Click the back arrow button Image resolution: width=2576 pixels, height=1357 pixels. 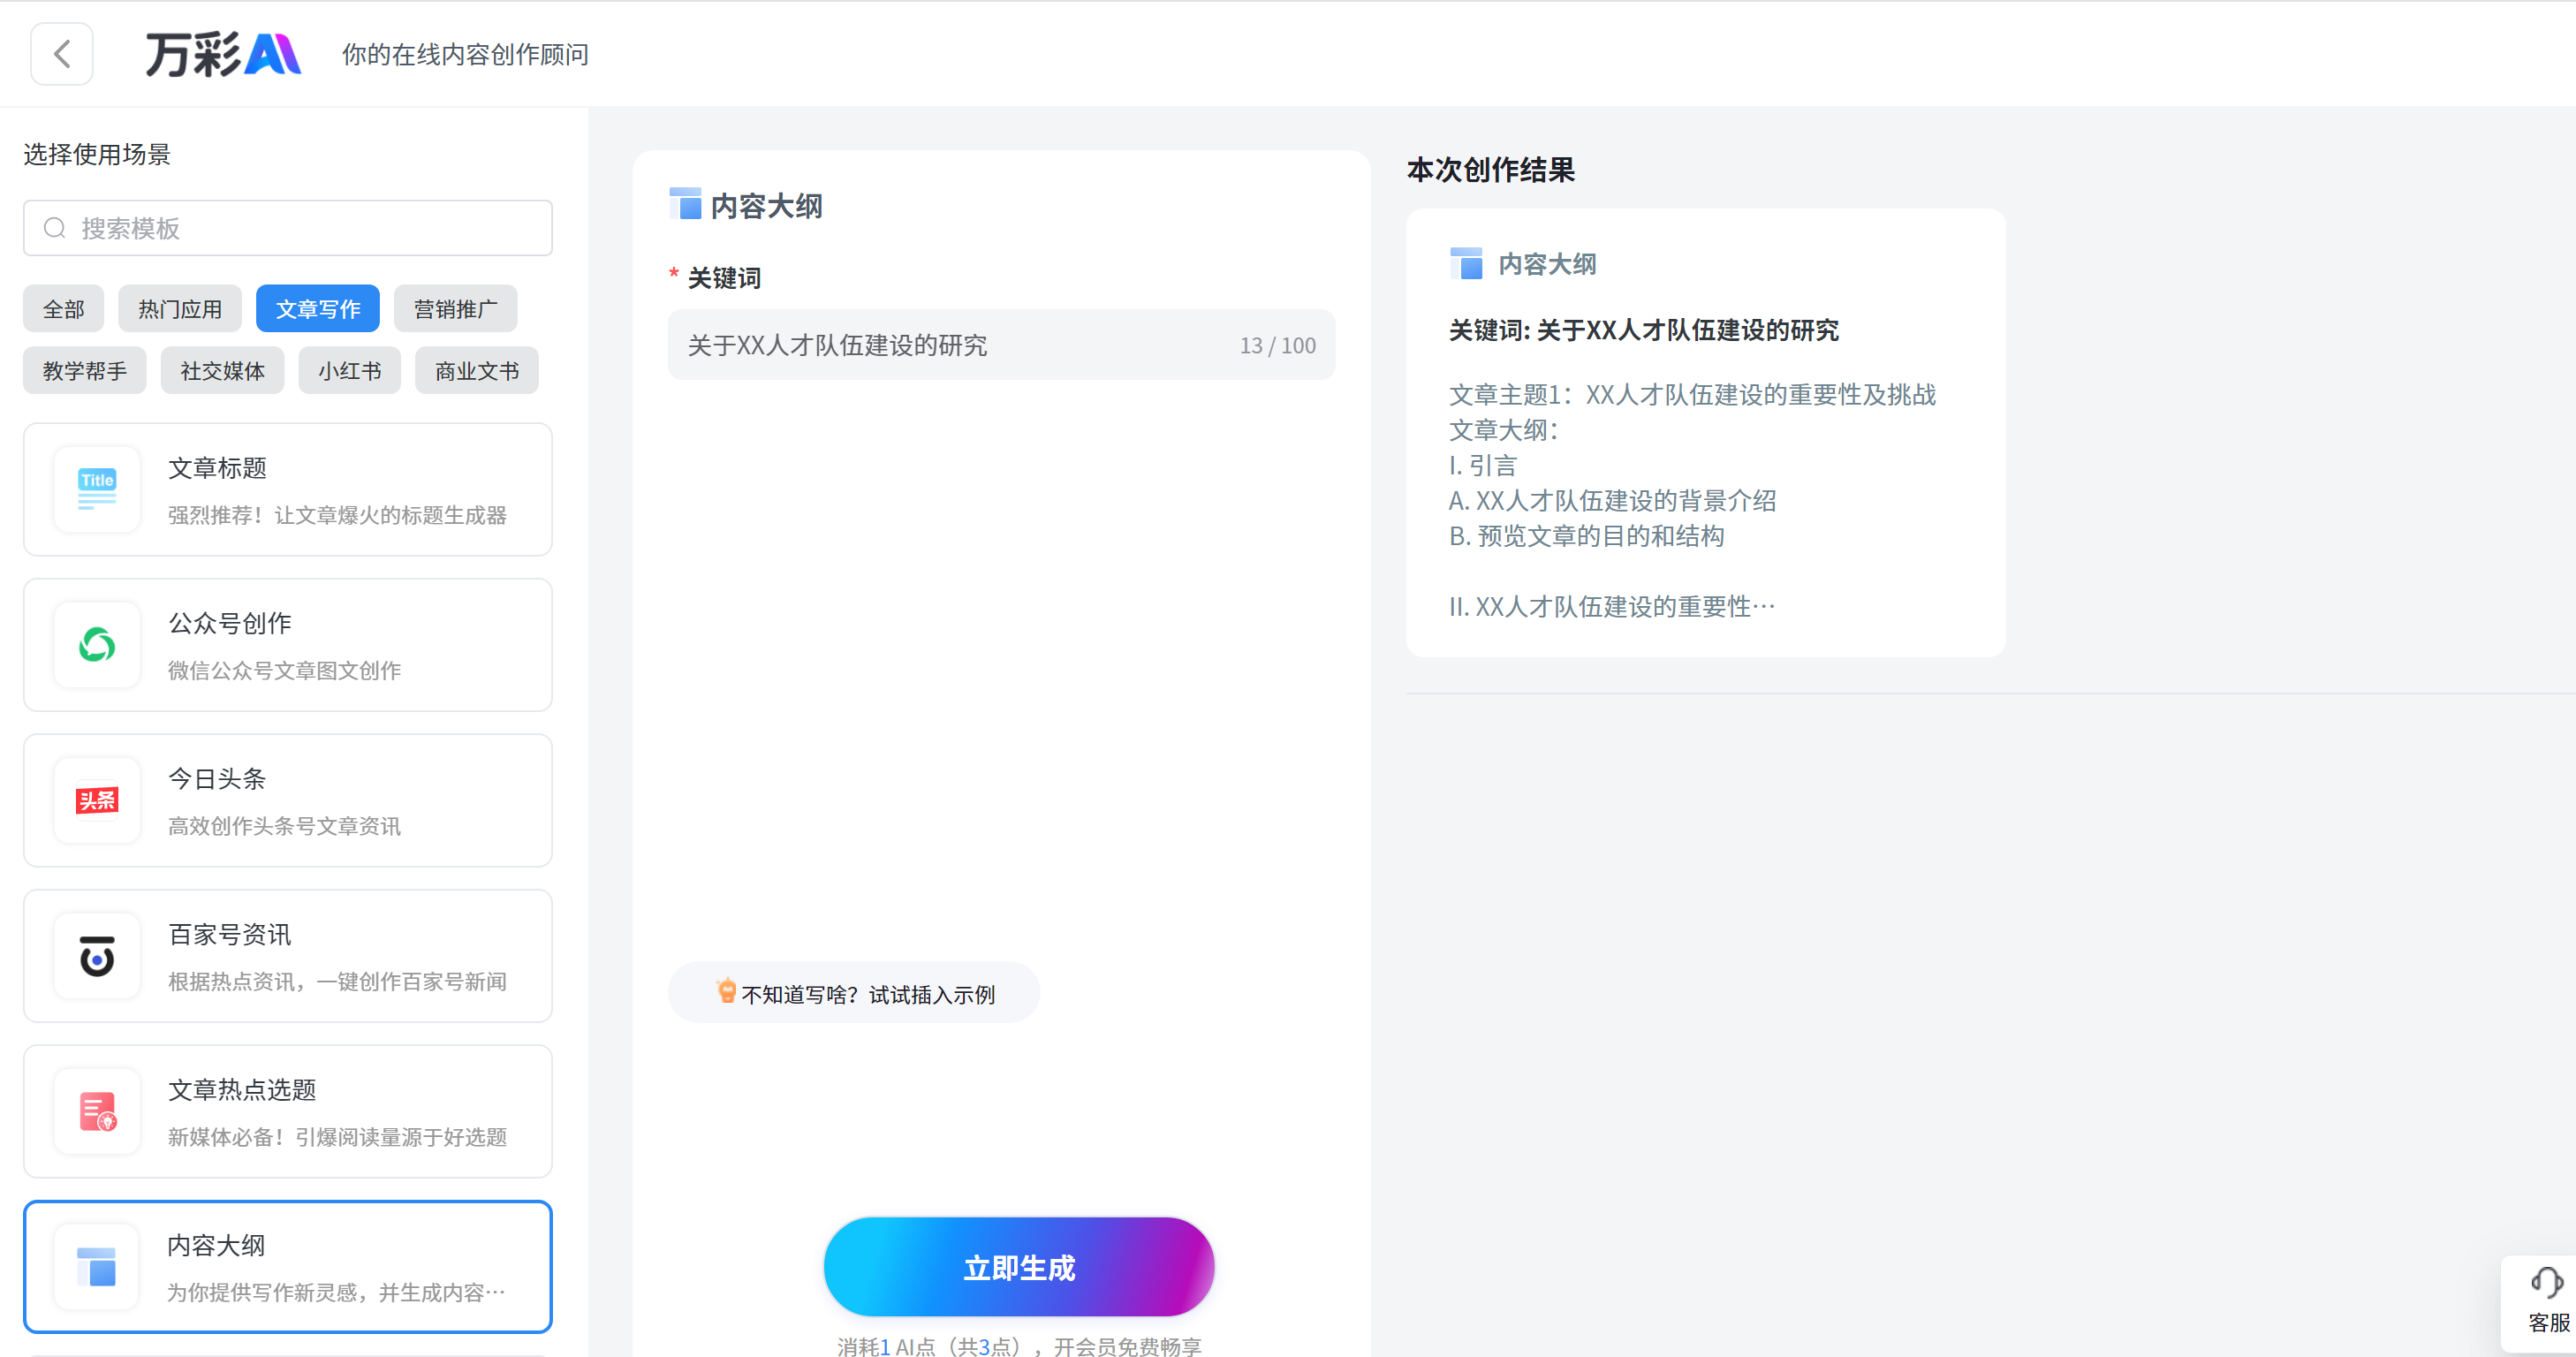tap(62, 54)
